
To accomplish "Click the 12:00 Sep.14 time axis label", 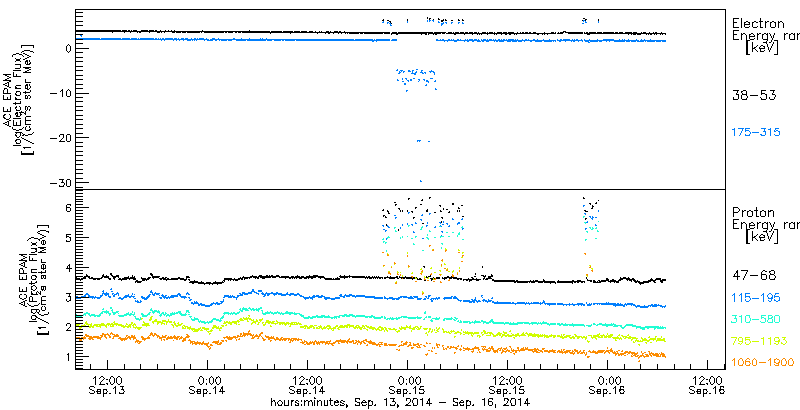I will pyautogui.click(x=307, y=385).
